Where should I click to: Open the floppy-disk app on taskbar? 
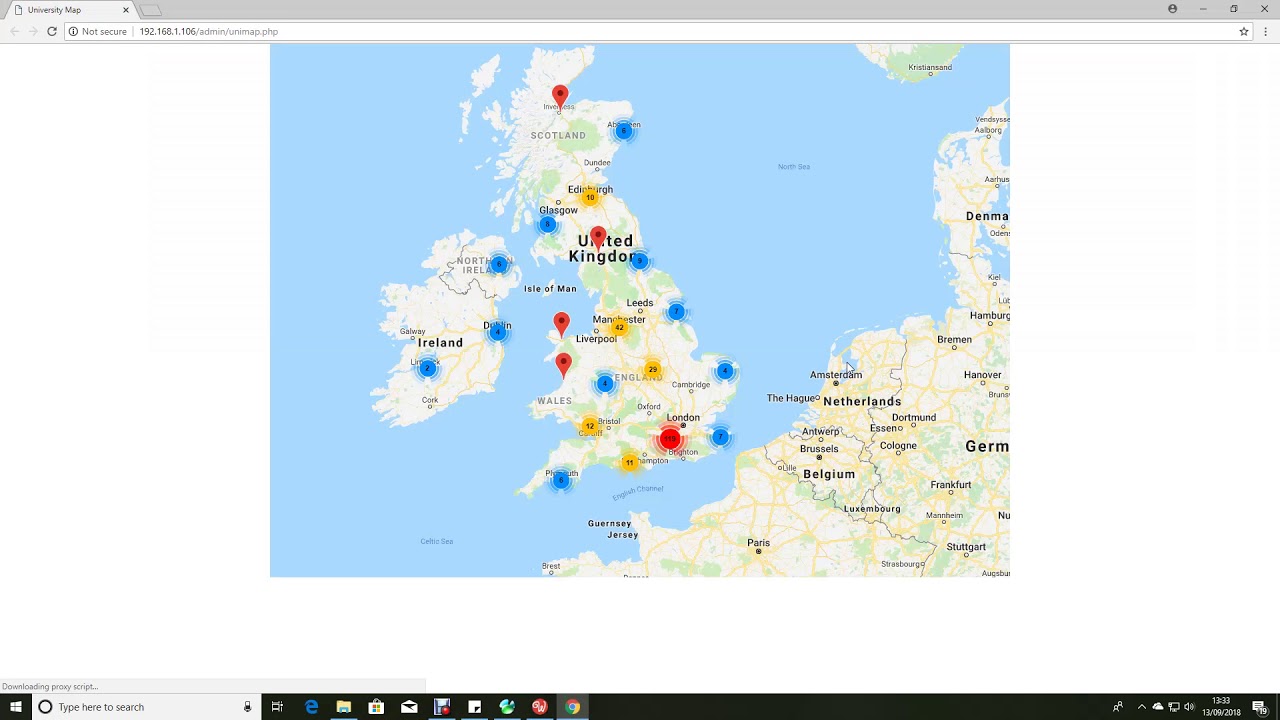pyautogui.click(x=442, y=707)
